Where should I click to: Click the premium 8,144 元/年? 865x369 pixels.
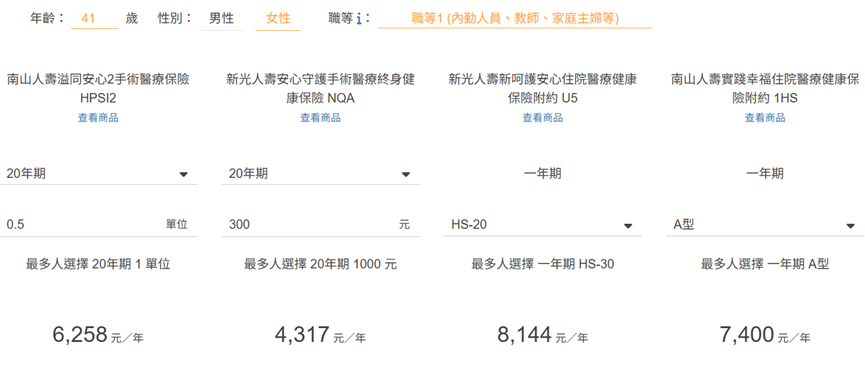(x=543, y=335)
